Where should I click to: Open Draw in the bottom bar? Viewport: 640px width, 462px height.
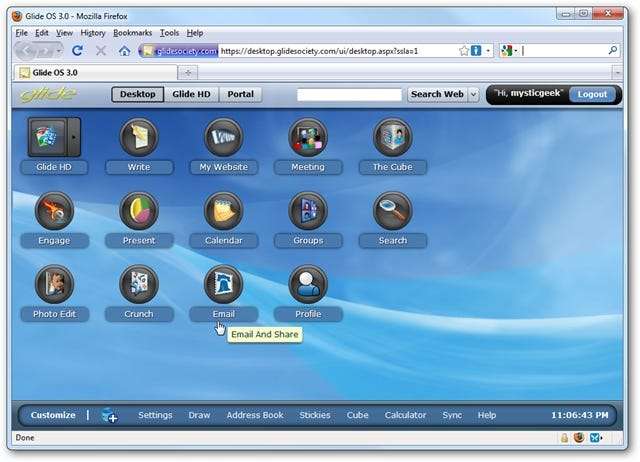point(199,415)
